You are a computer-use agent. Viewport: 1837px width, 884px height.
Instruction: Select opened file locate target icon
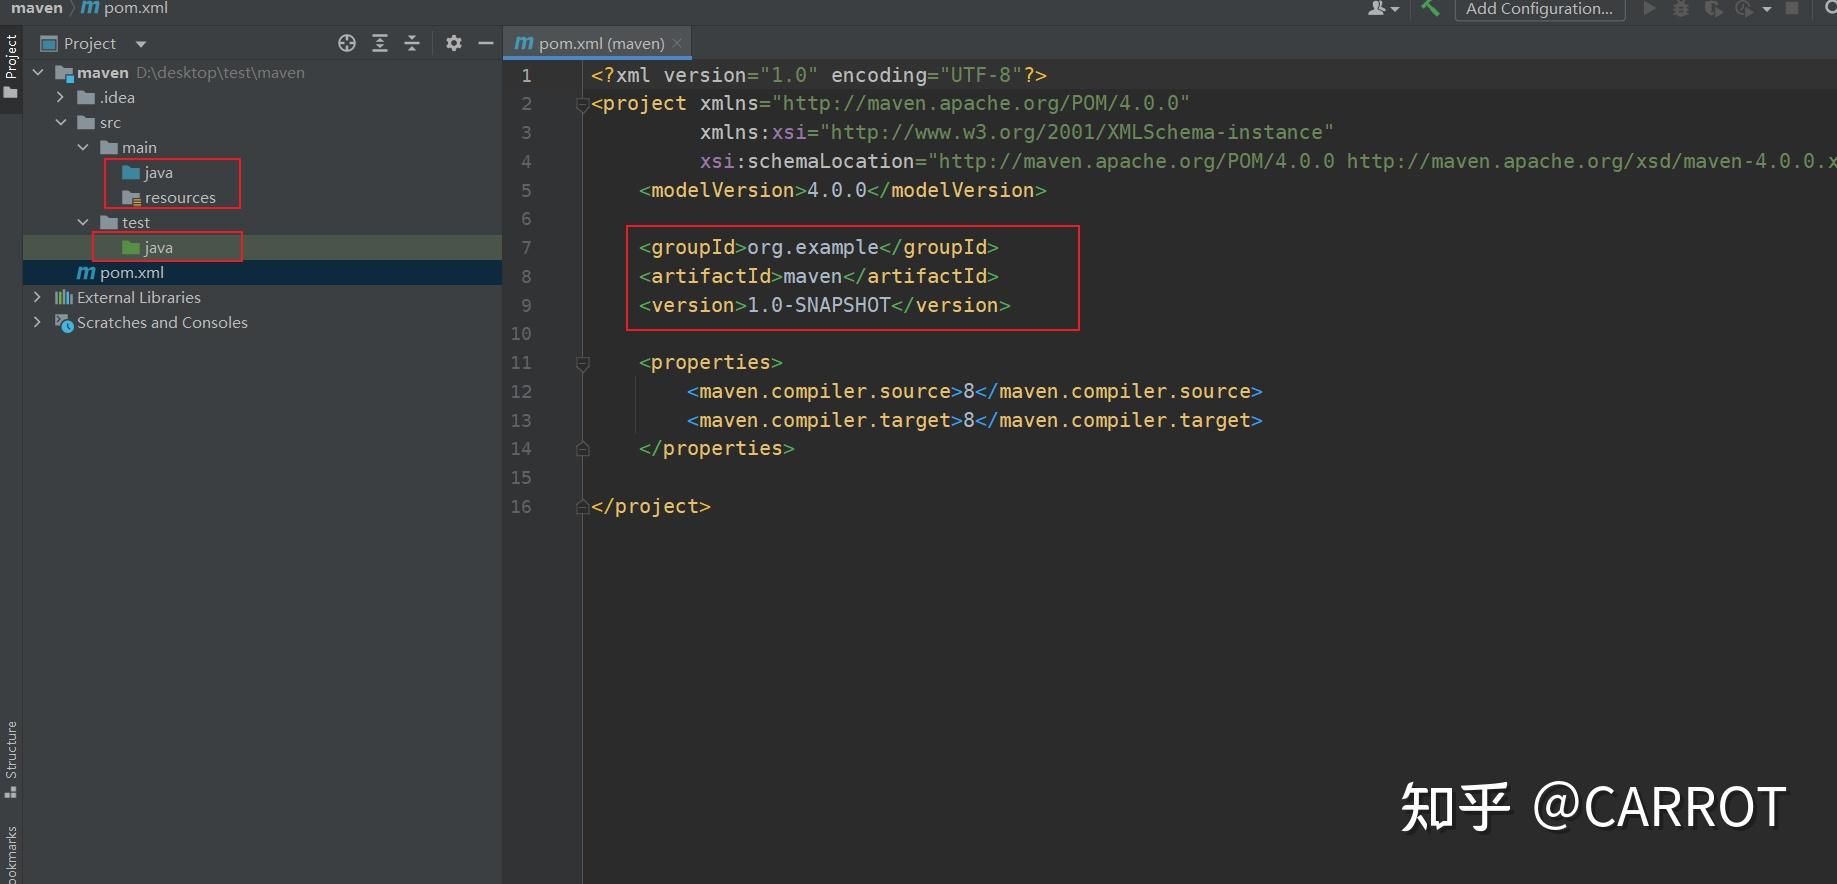tap(347, 43)
